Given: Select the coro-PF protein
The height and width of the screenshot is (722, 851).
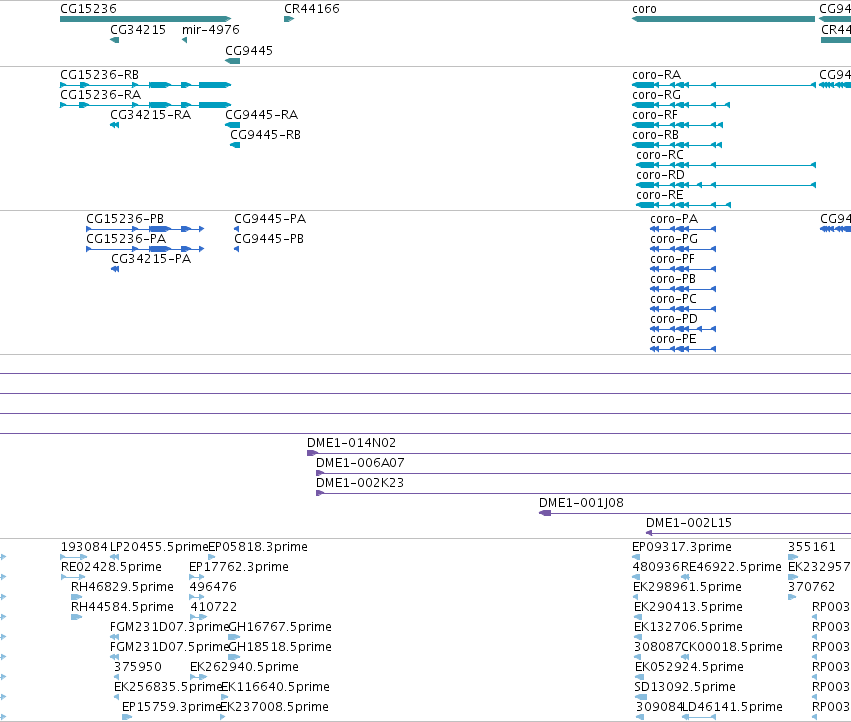Looking at the screenshot, I should (x=683, y=269).
